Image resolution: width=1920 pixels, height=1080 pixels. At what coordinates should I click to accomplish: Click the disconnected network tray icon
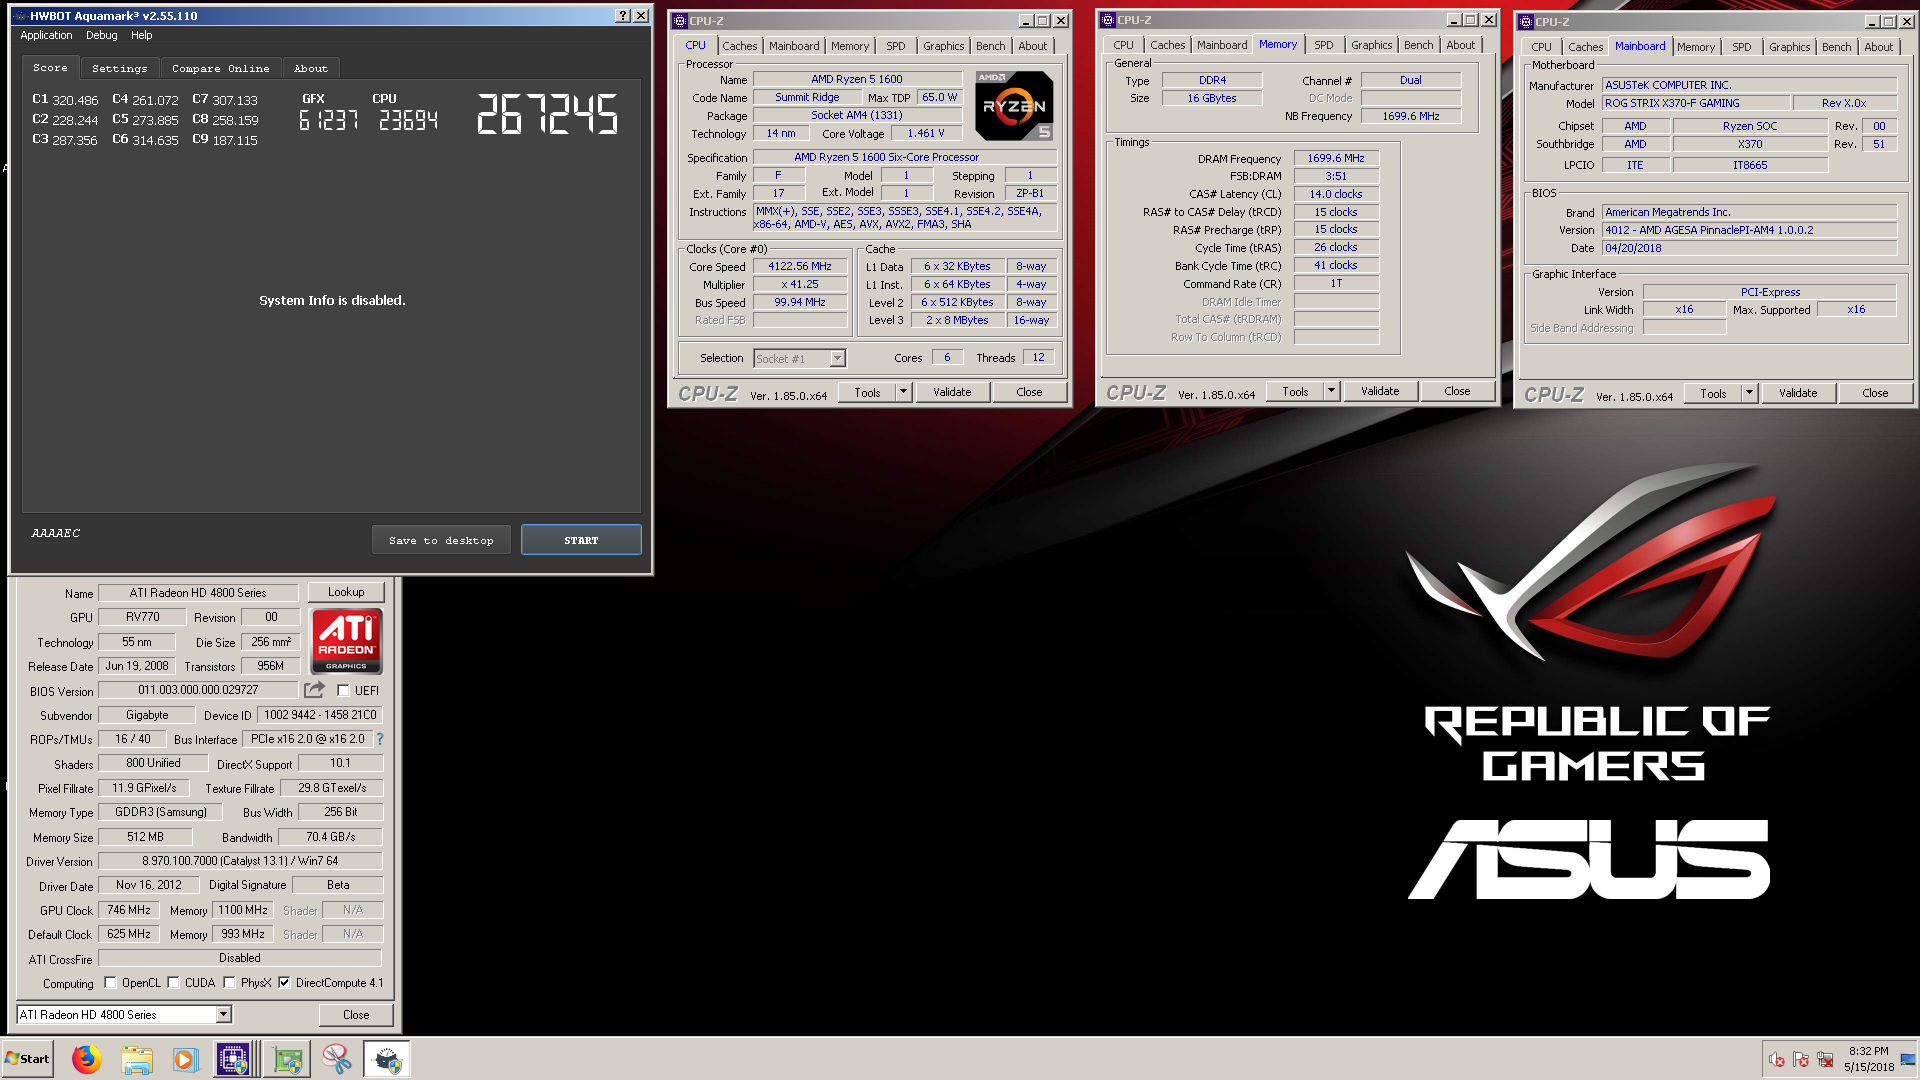point(1825,1059)
